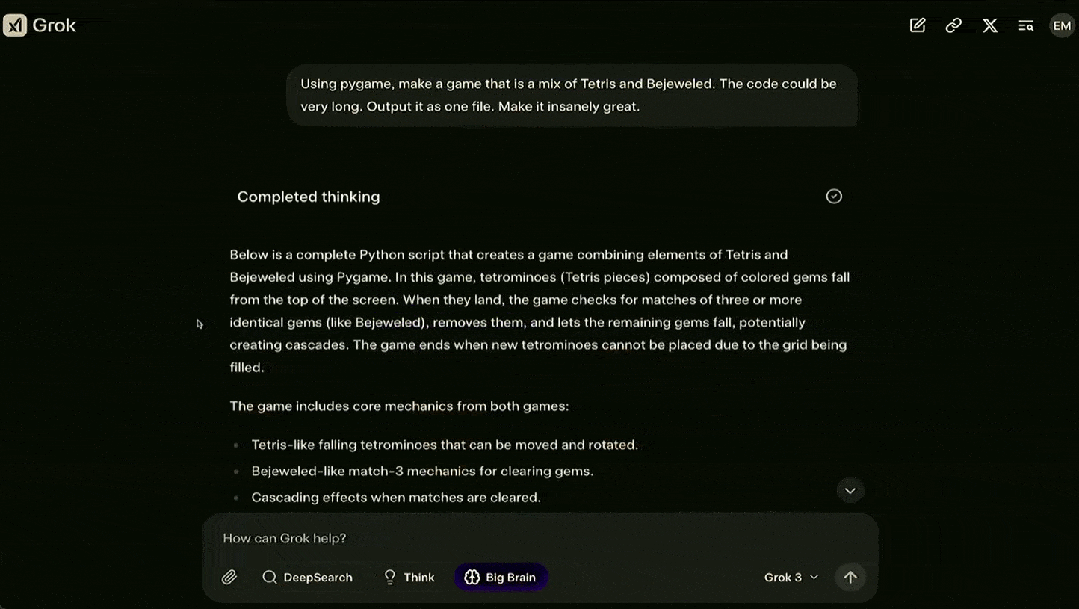Open the X social icon
This screenshot has height=609, width=1079.
(990, 26)
